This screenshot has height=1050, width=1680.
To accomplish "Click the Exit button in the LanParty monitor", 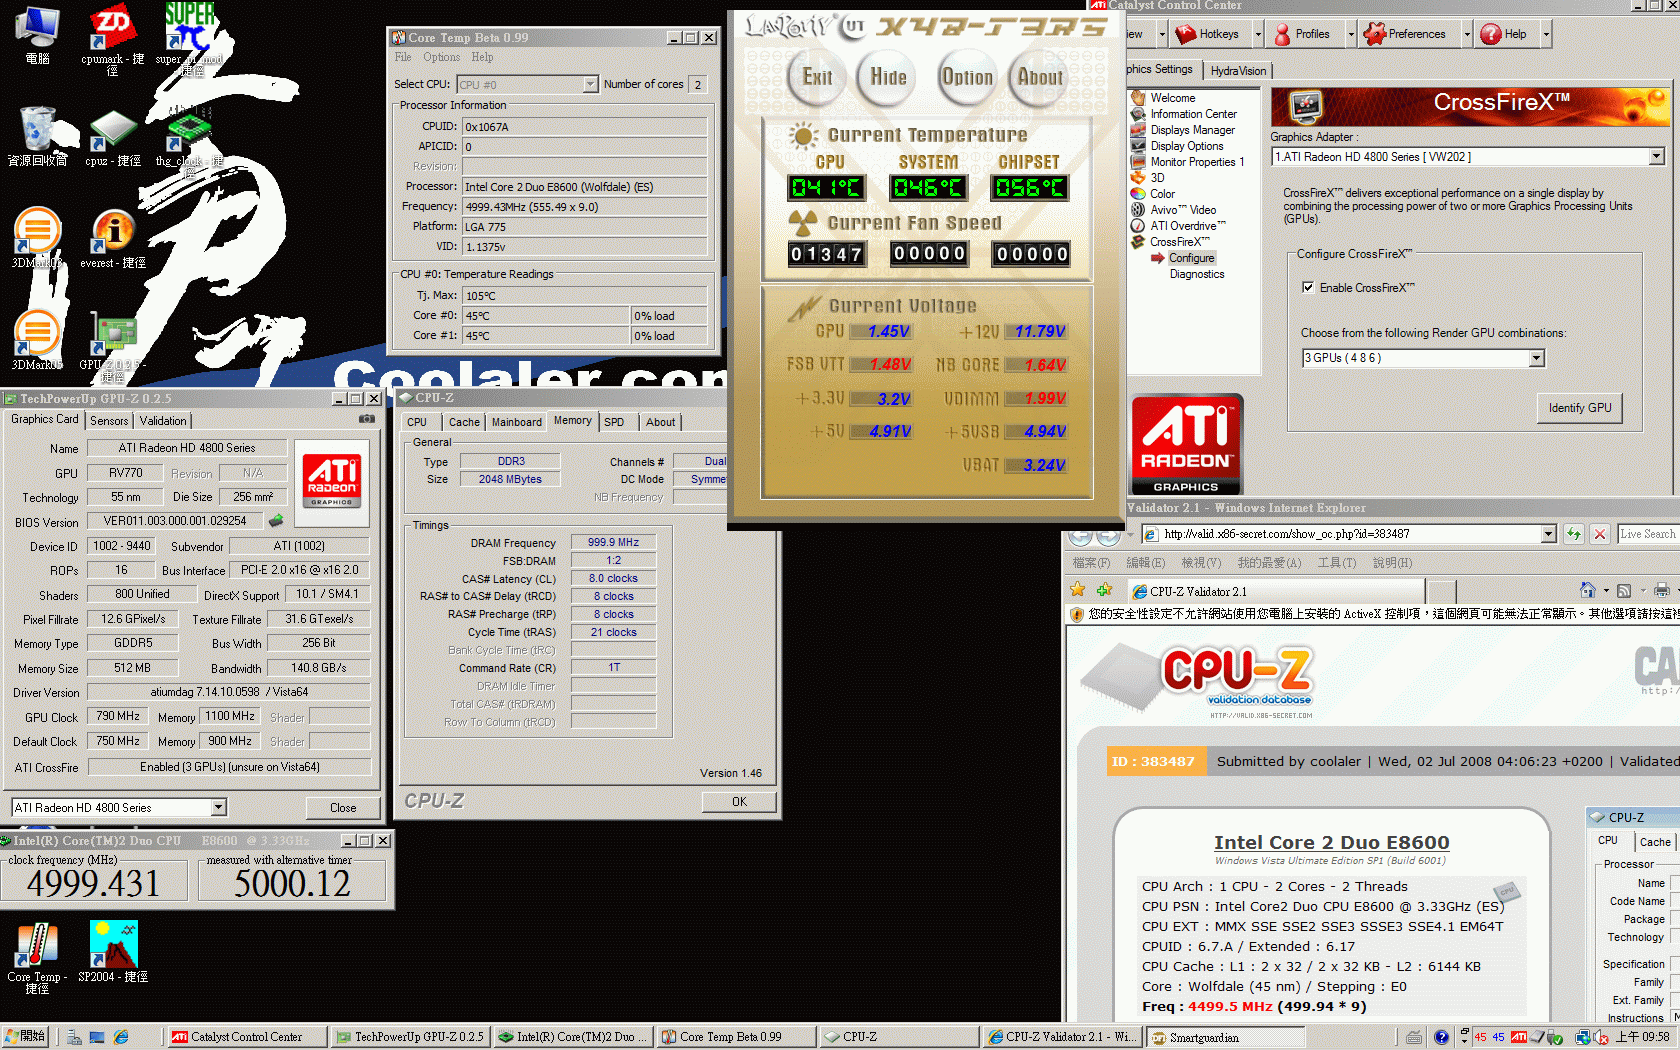I will 818,77.
